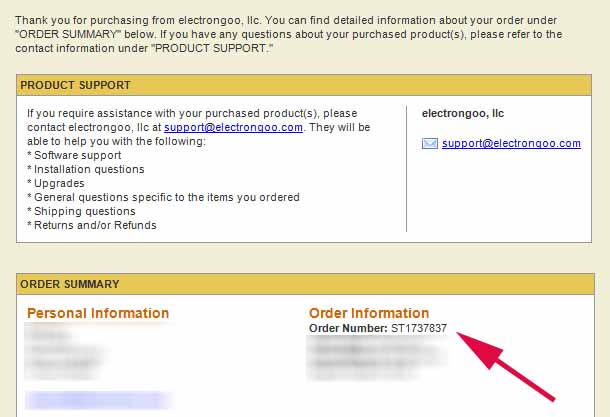Click the Shipping questions bullet item
The width and height of the screenshot is (610, 417).
81,212
